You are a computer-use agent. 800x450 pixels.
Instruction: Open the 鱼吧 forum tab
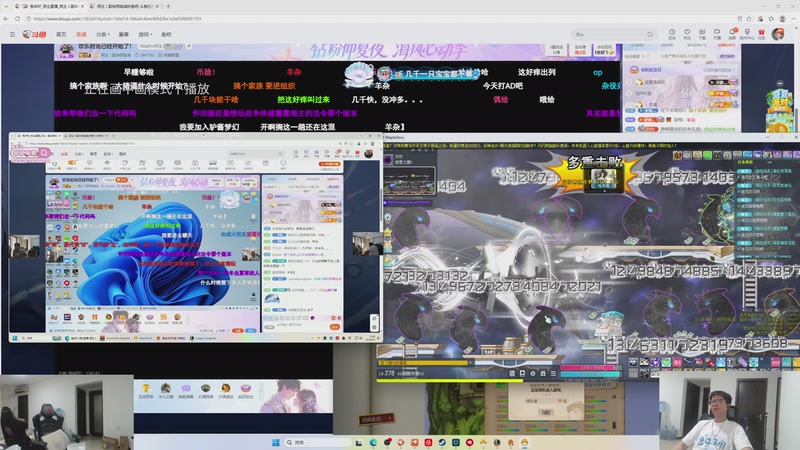pyautogui.click(x=166, y=34)
